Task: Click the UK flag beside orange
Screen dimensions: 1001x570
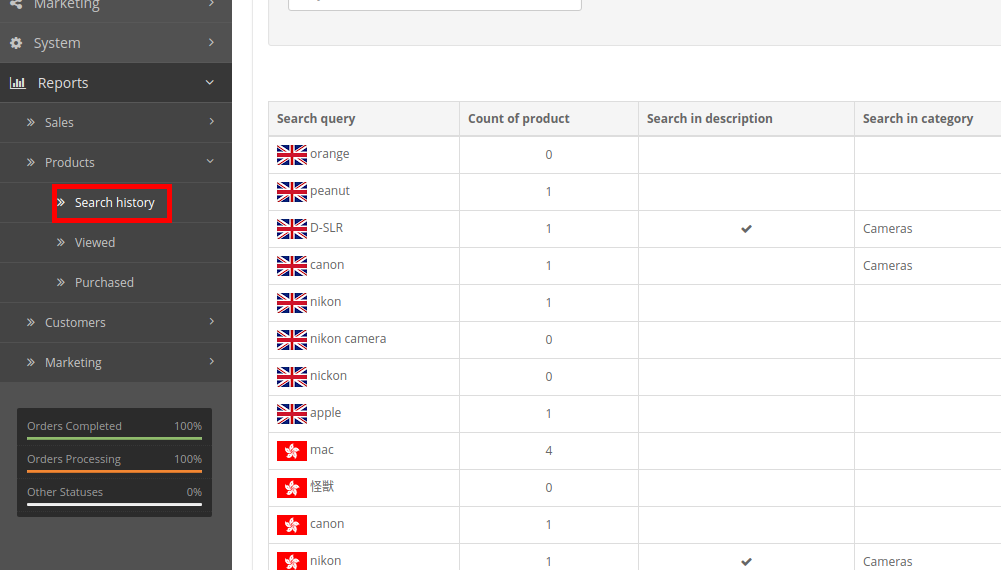Action: pos(292,154)
